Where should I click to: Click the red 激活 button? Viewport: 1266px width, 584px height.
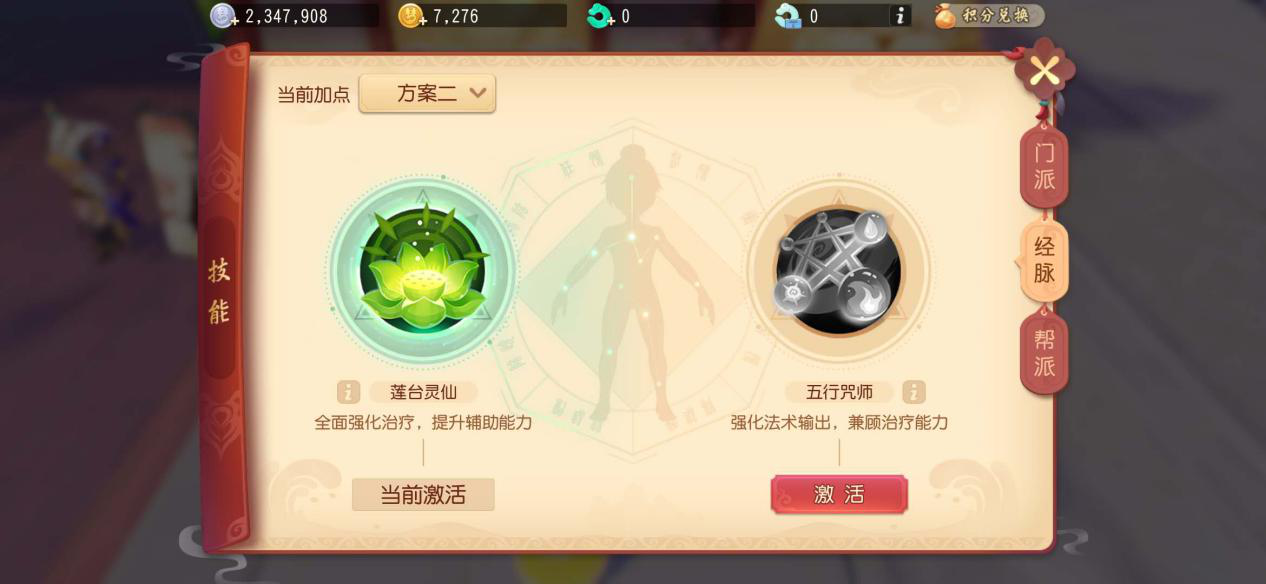pyautogui.click(x=839, y=494)
